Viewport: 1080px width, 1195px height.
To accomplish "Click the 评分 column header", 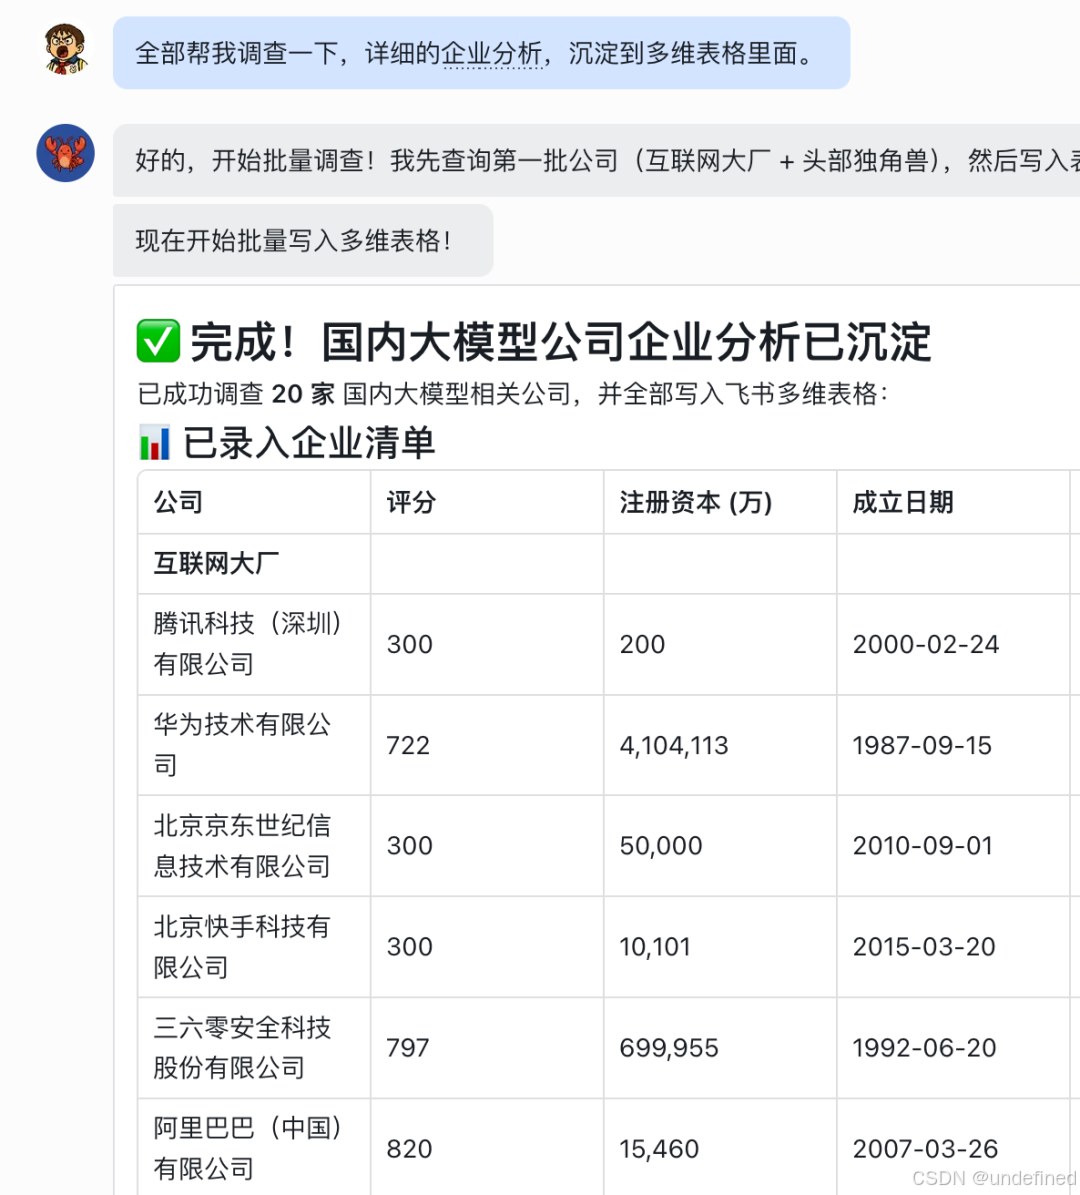I will [487, 502].
